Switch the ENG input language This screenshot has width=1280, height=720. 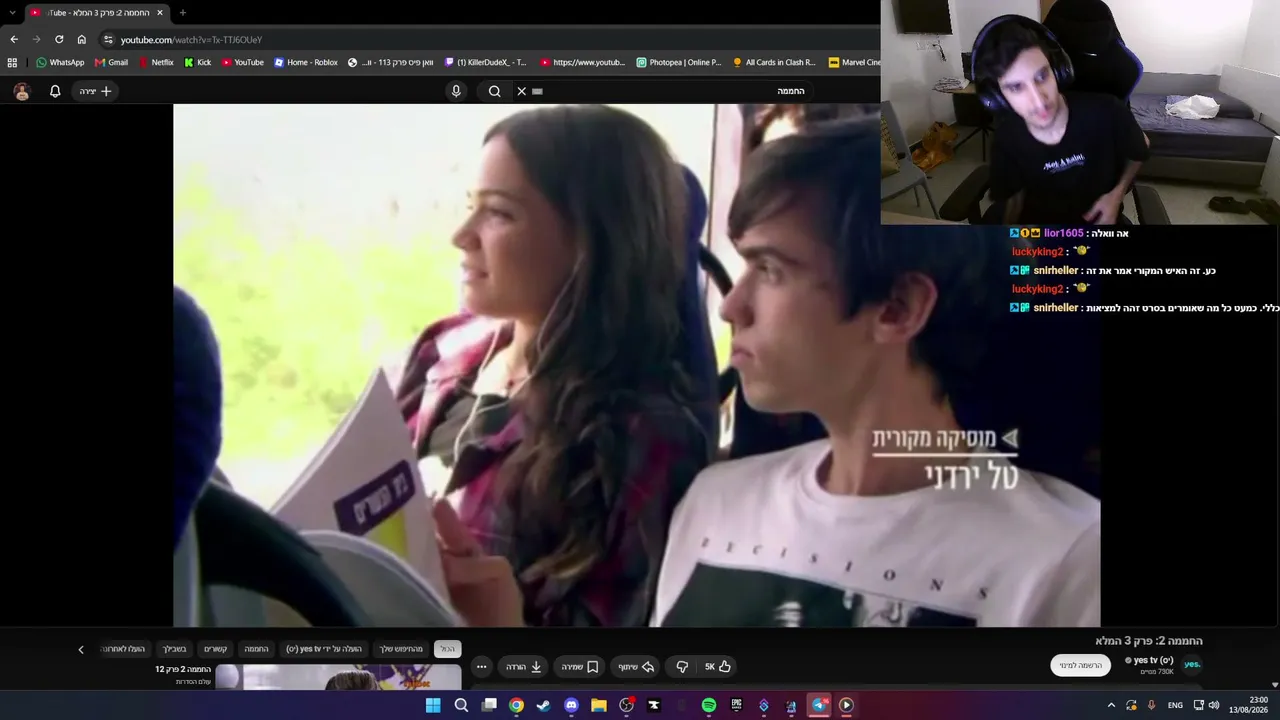coord(1175,705)
